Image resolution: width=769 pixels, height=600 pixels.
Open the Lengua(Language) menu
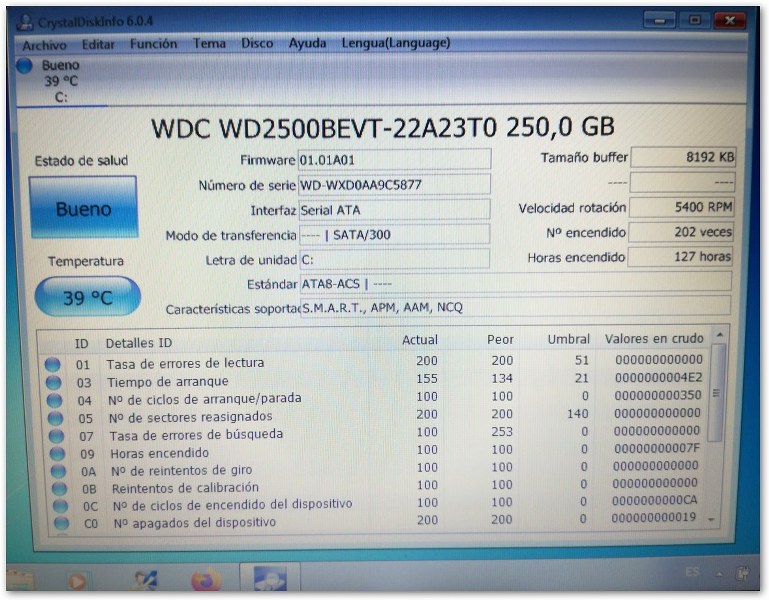point(396,43)
